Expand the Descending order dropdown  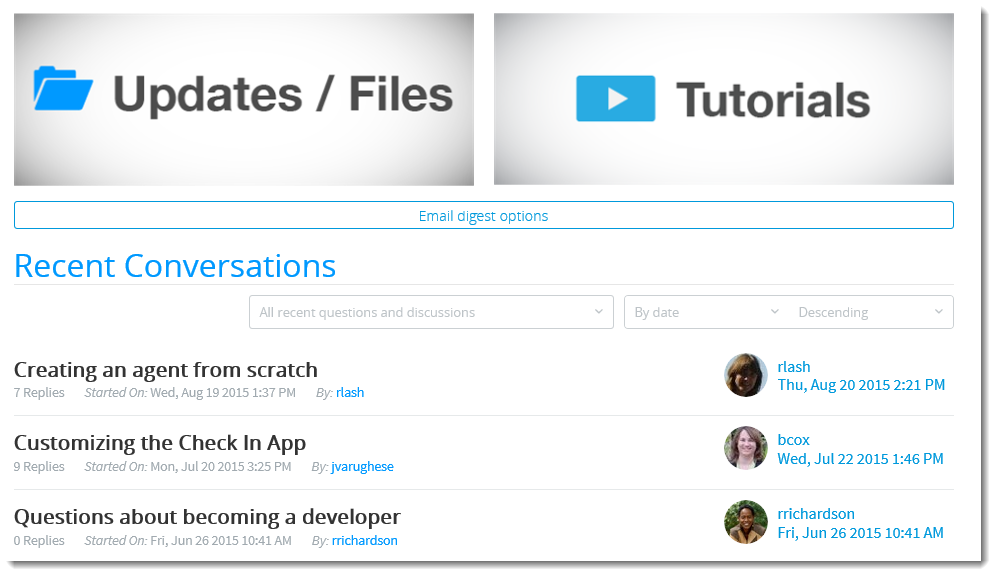(871, 312)
